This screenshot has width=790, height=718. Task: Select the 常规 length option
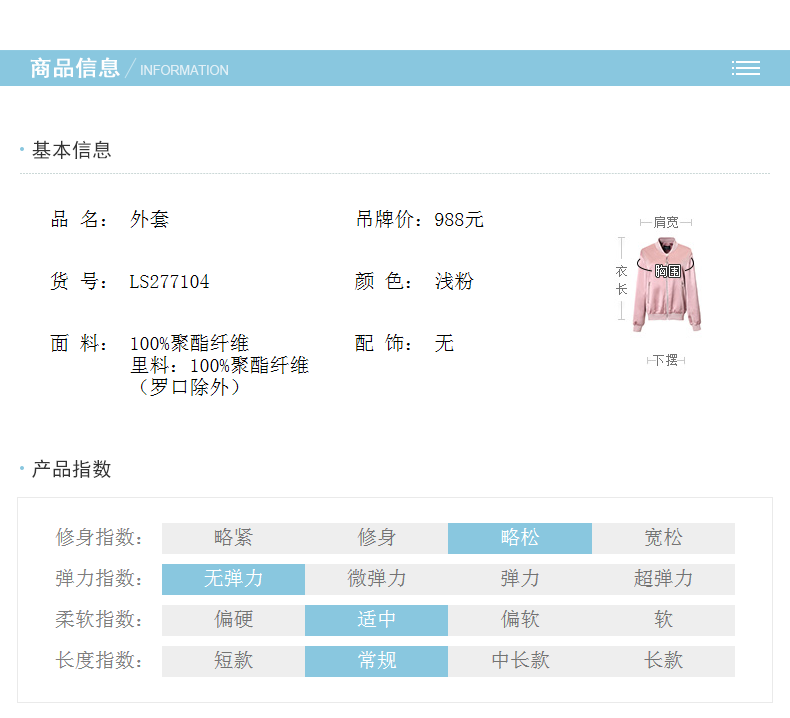[376, 661]
